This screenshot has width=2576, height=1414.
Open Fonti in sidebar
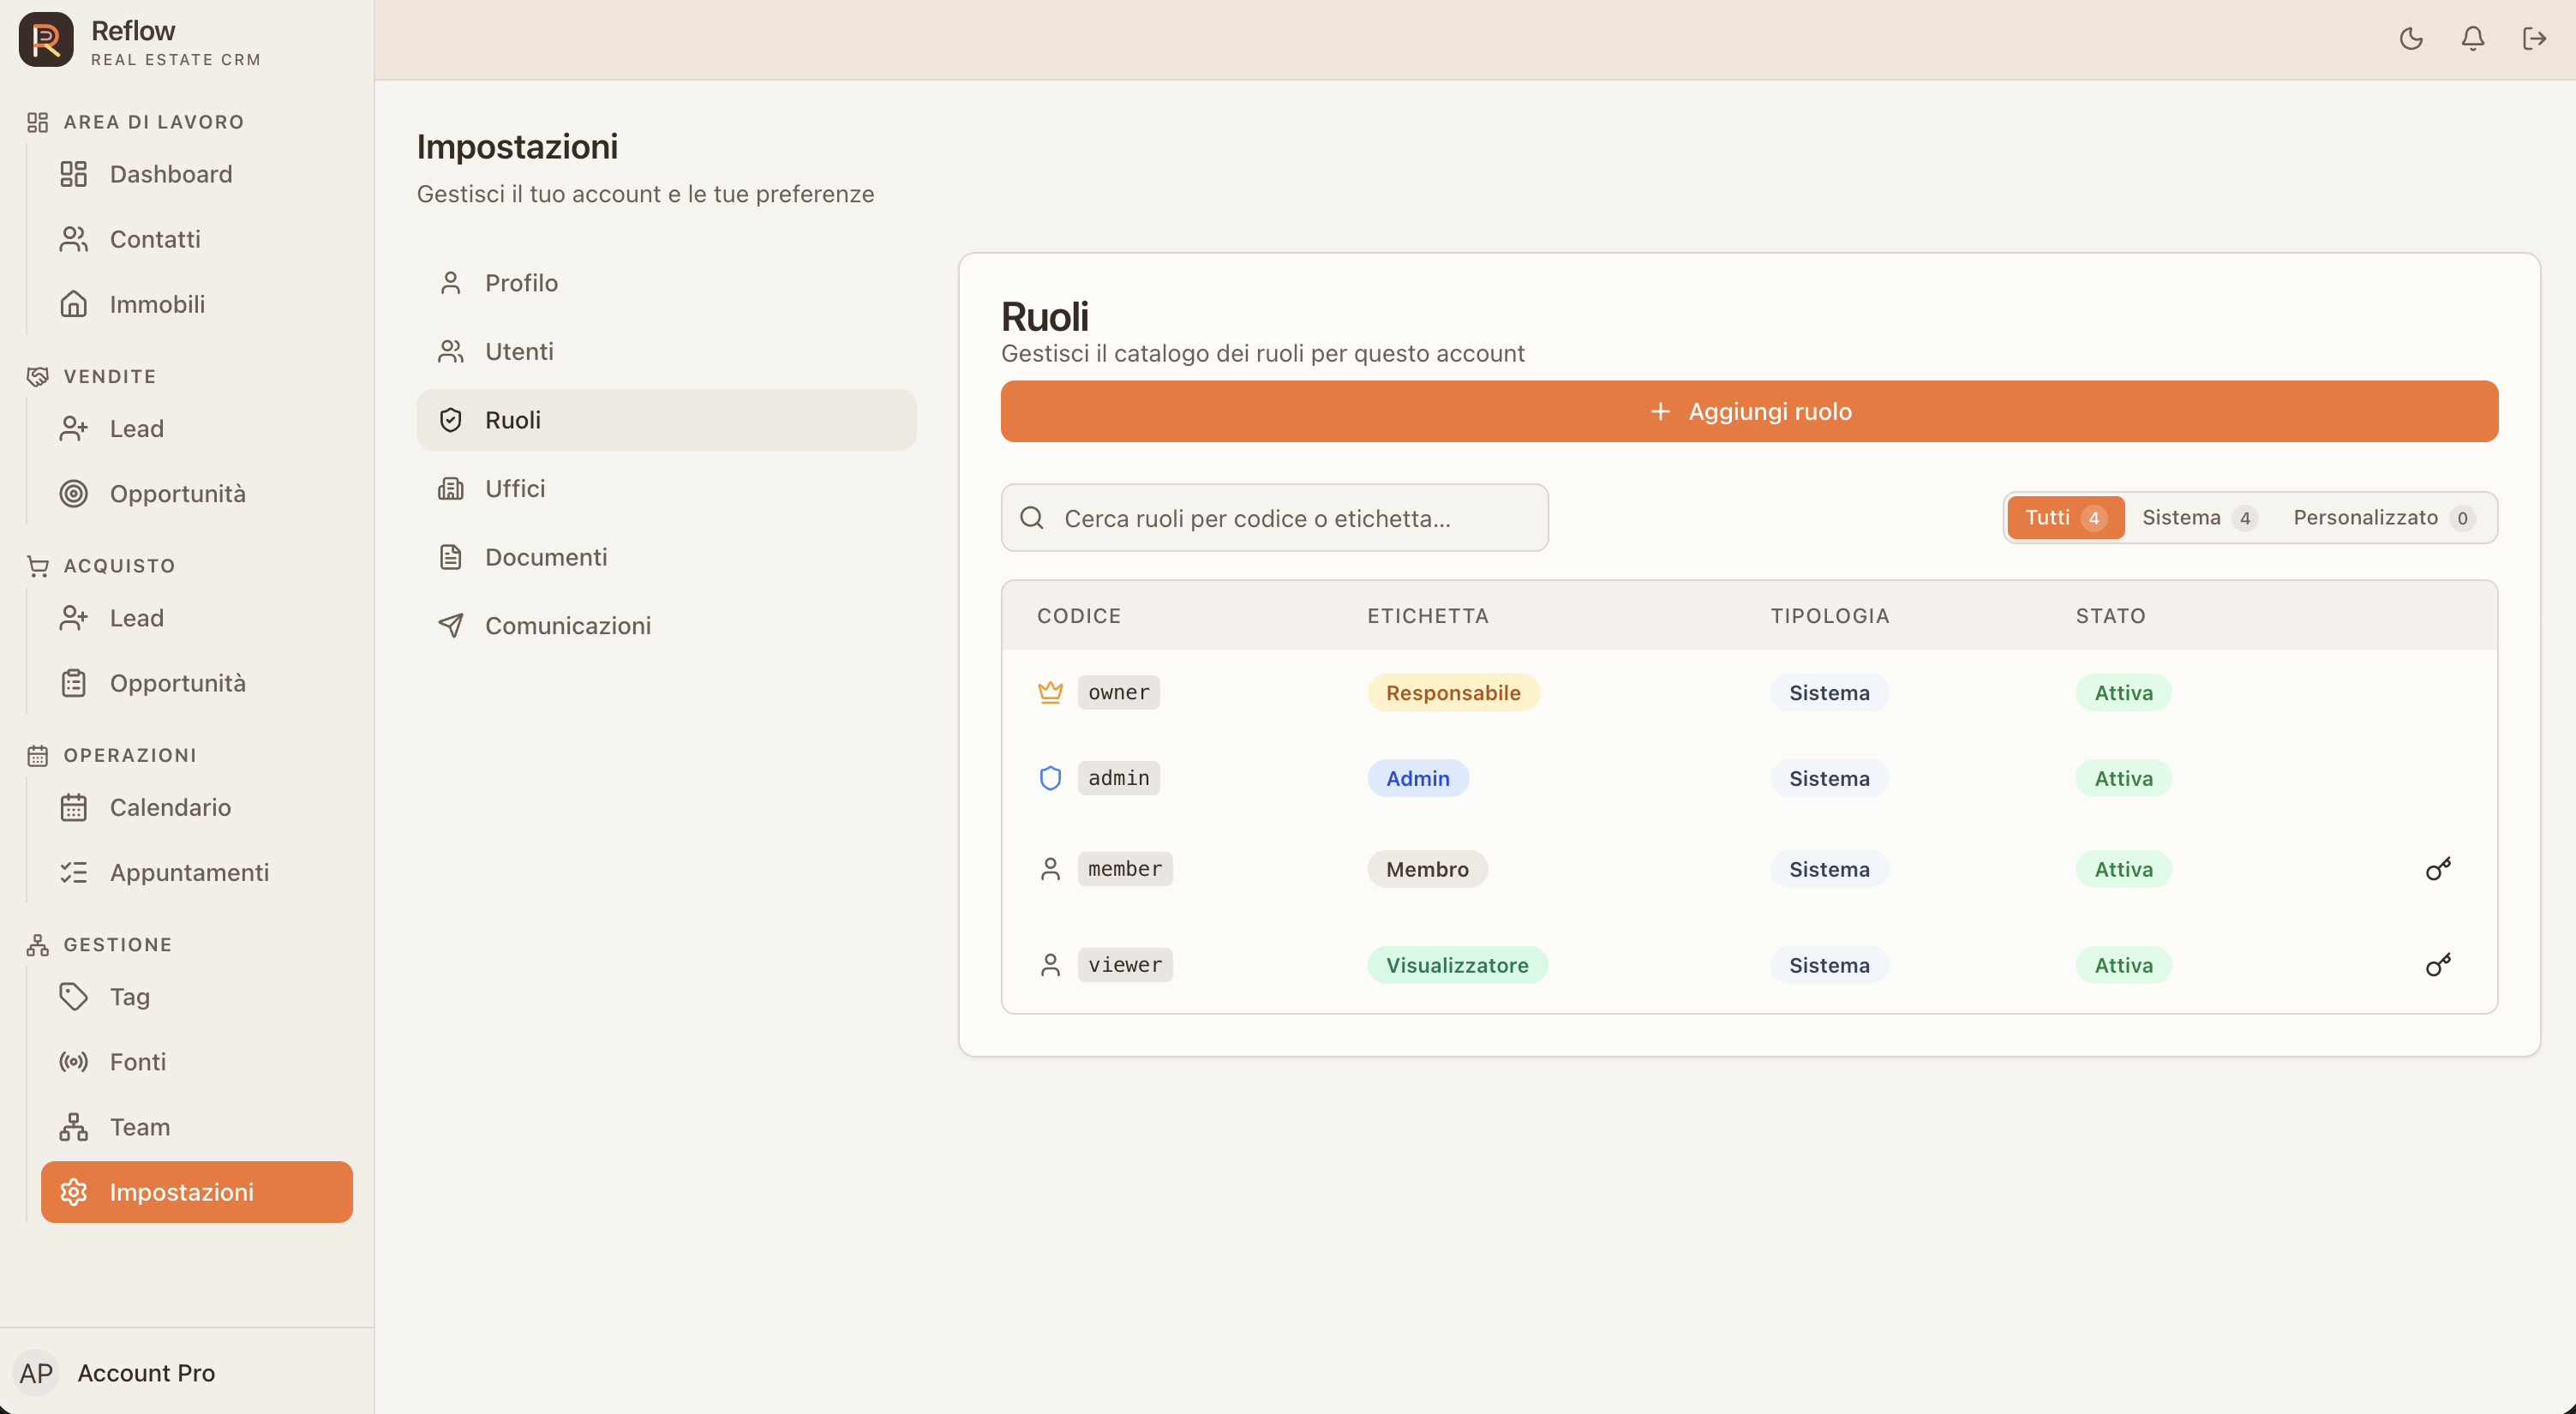197,1062
